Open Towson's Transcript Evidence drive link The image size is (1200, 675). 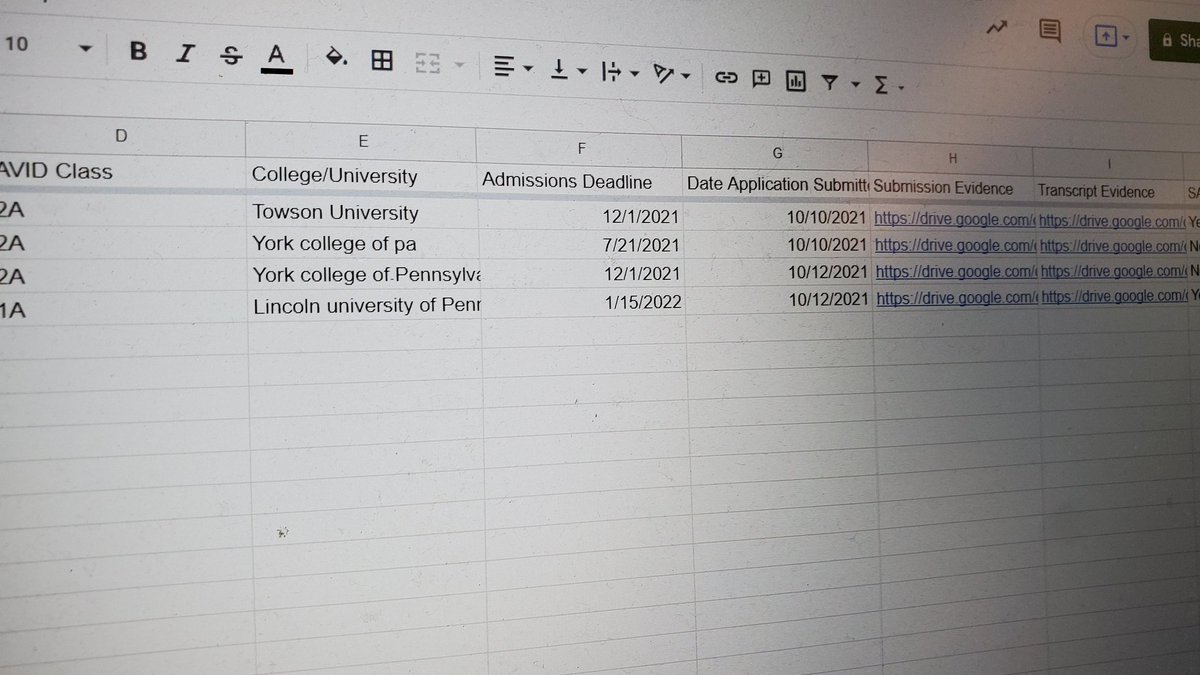coord(1112,220)
